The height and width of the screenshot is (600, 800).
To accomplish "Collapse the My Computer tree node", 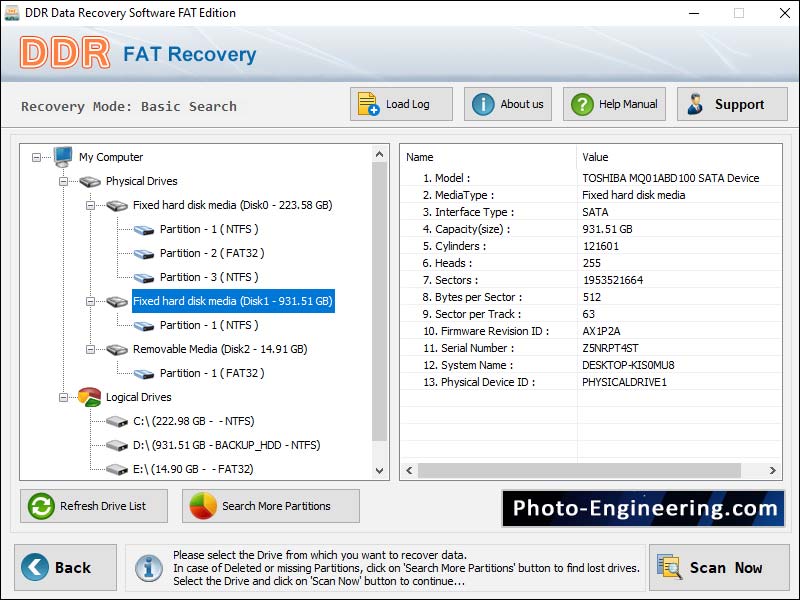I will 36,157.
